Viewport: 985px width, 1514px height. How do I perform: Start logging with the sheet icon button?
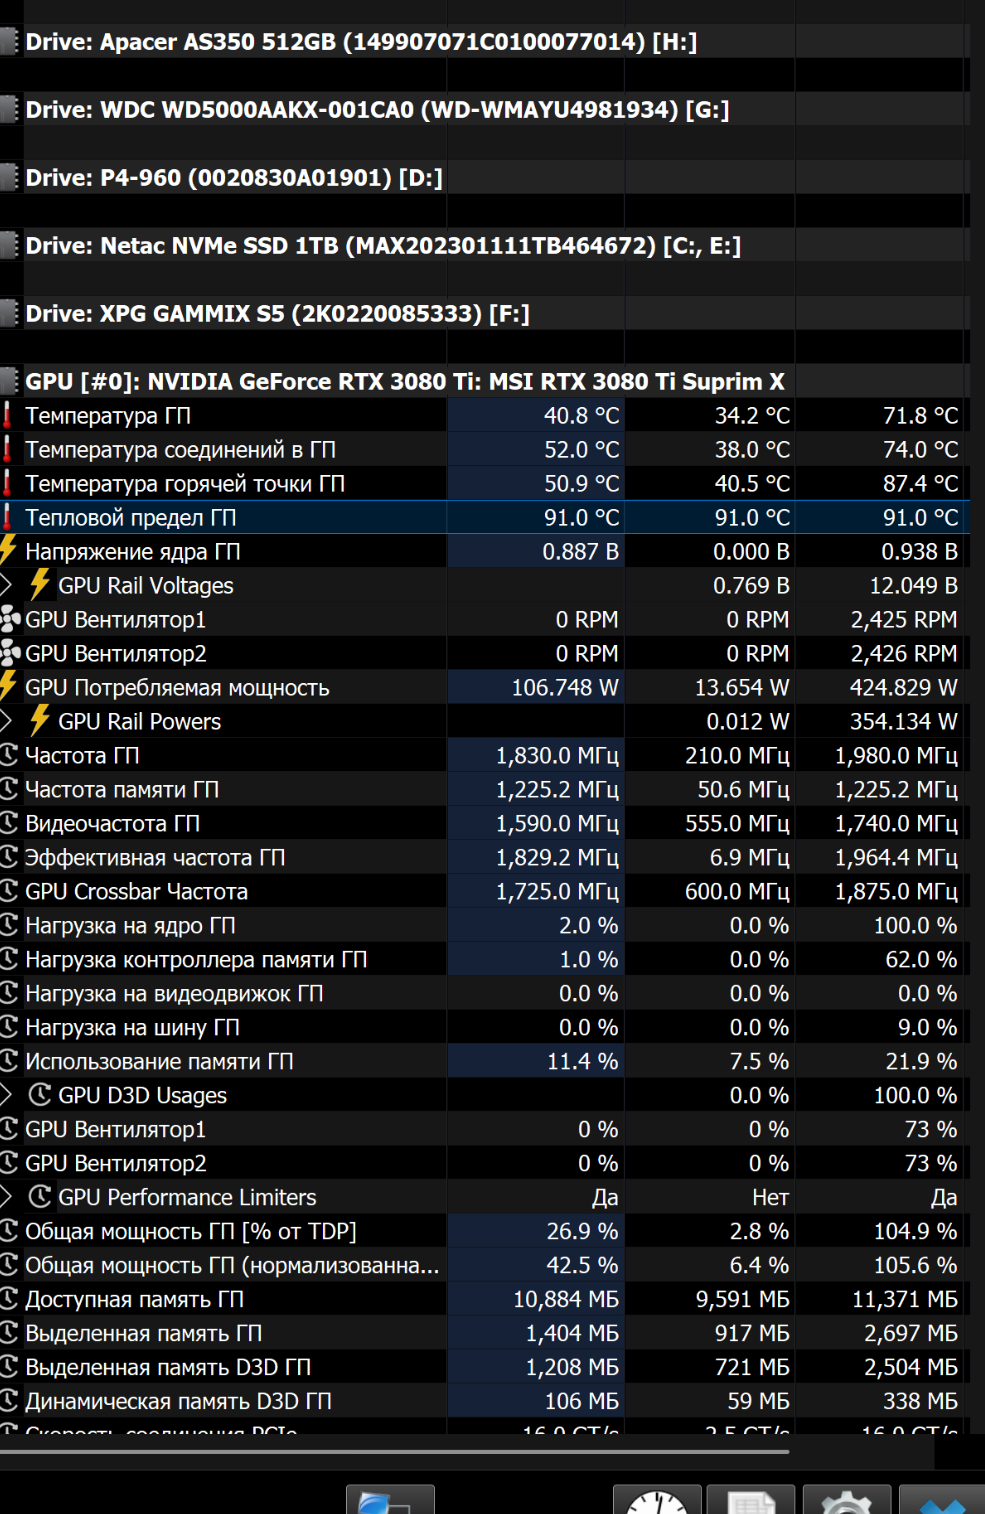click(751, 1499)
